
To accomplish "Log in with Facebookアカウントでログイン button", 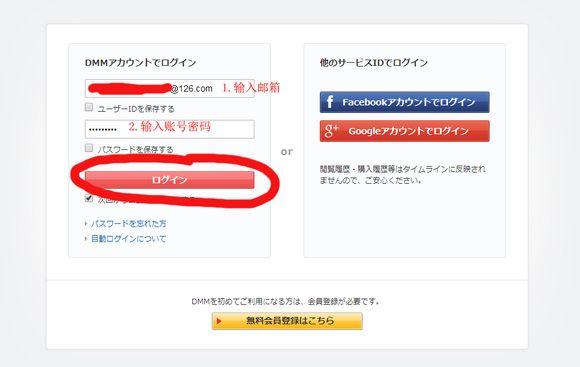I will coord(405,102).
